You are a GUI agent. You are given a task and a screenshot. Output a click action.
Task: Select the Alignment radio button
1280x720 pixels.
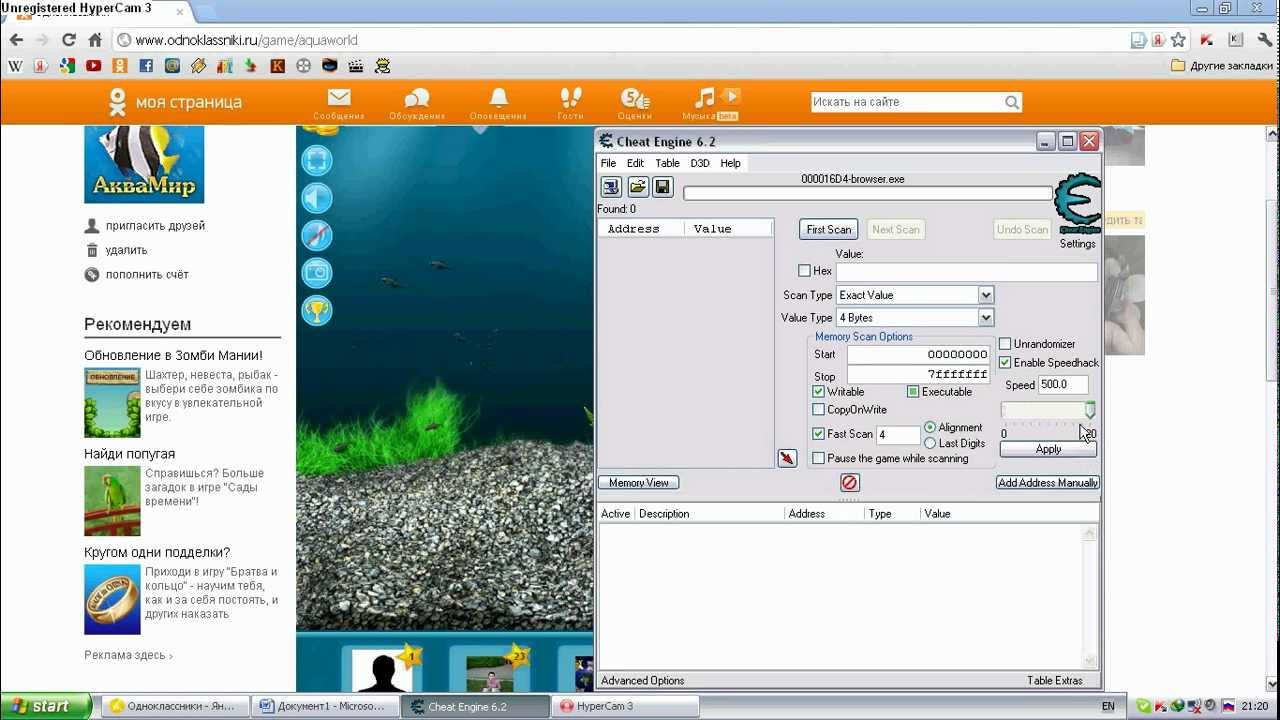(930, 428)
